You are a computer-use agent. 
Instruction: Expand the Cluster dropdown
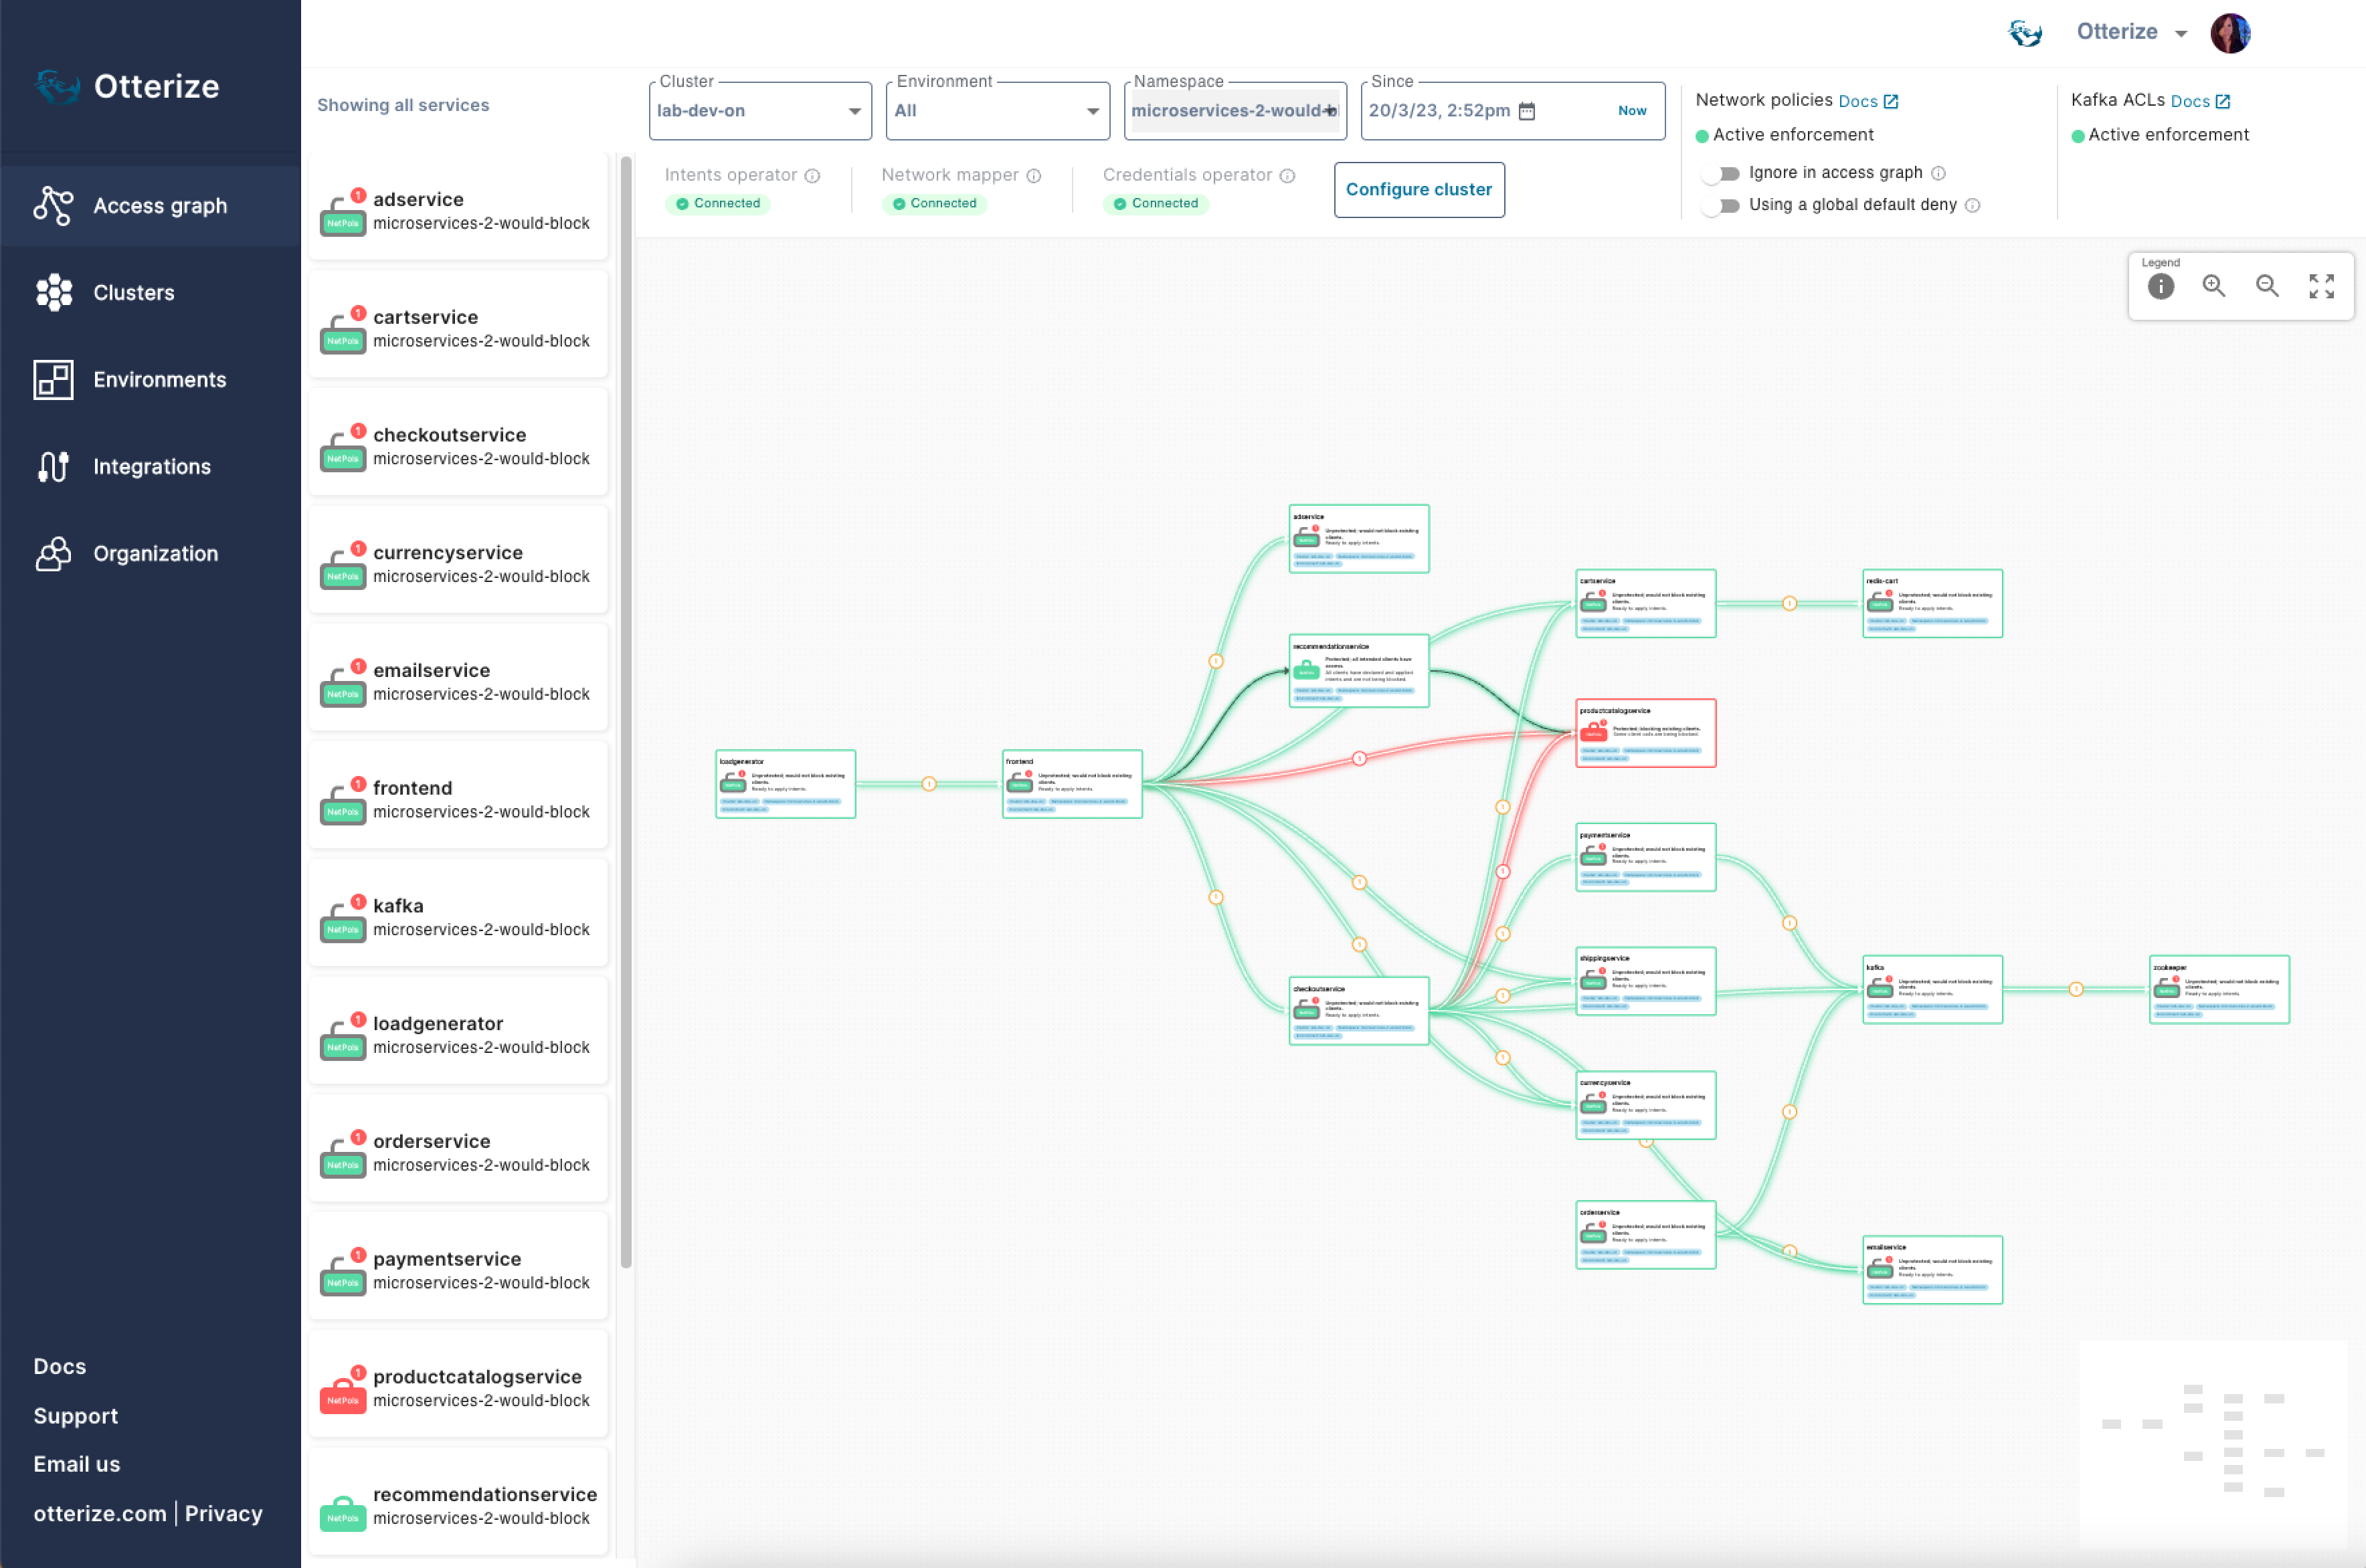(760, 111)
